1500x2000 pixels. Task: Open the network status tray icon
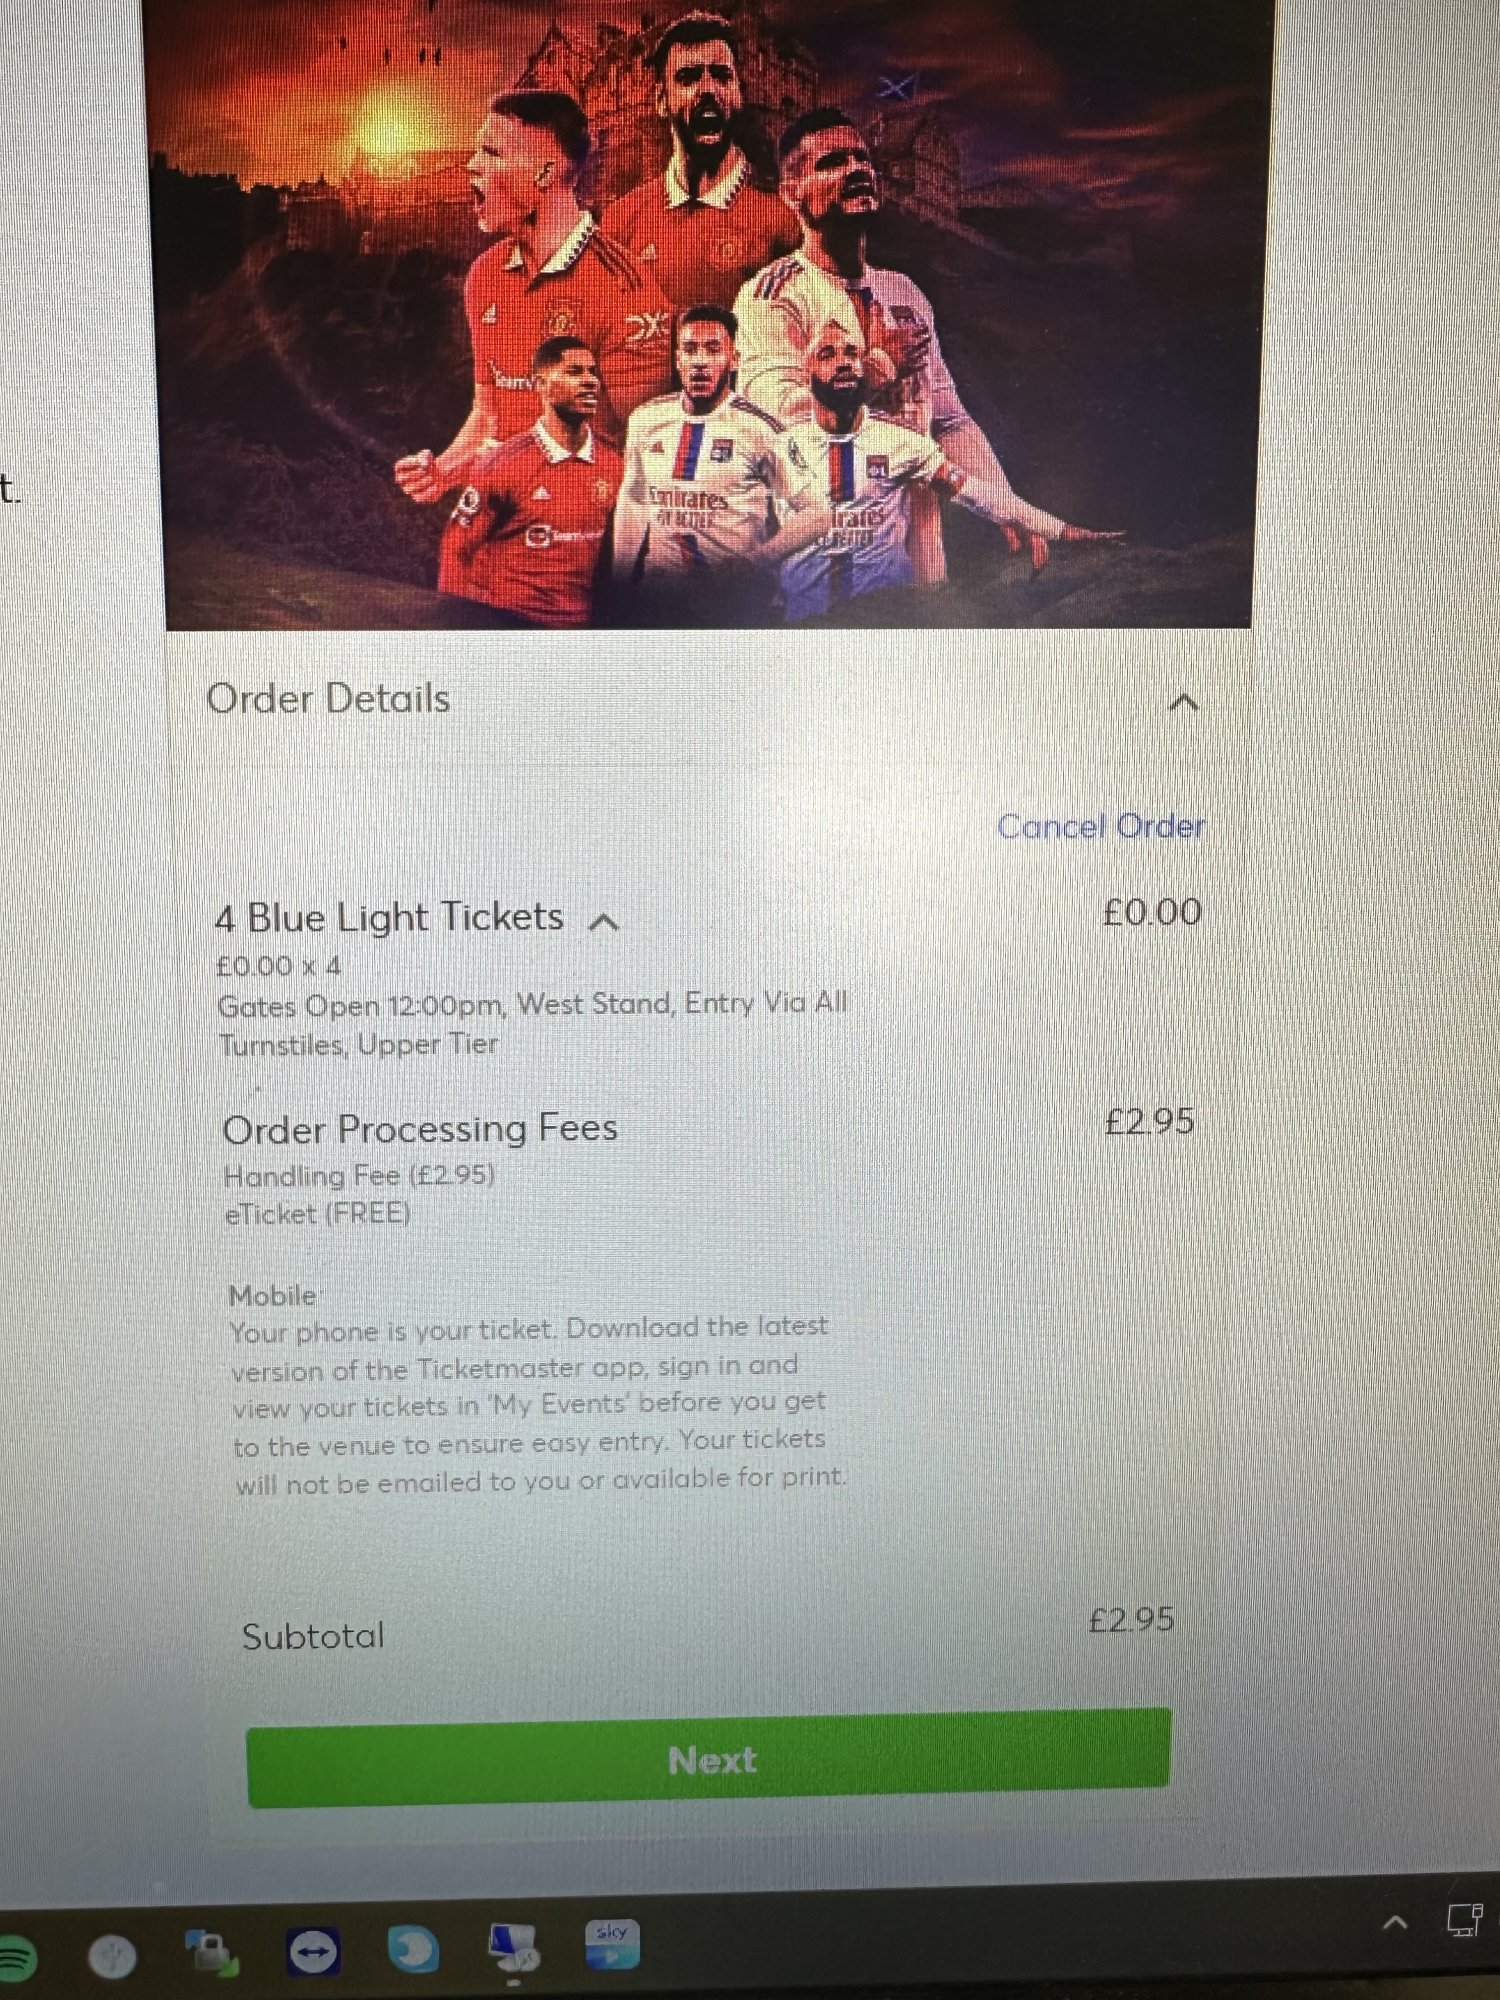1466,1918
